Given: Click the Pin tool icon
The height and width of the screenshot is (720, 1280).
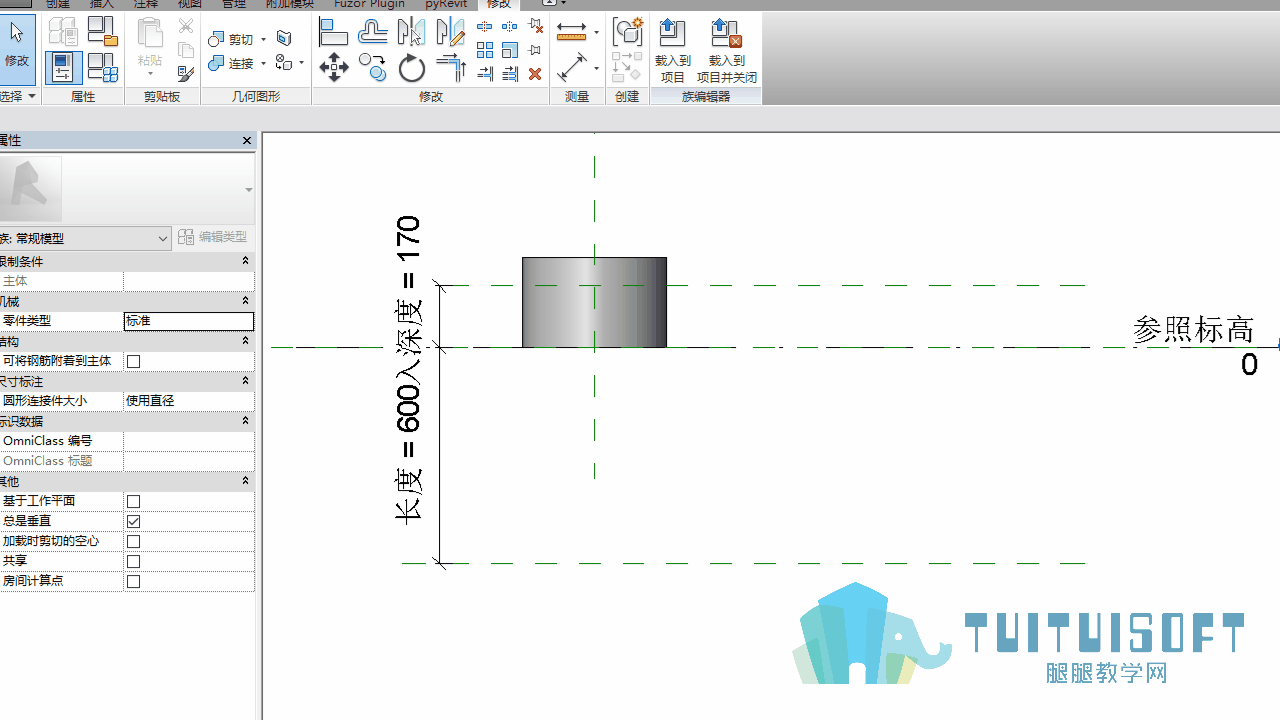Looking at the screenshot, I should click(x=535, y=50).
